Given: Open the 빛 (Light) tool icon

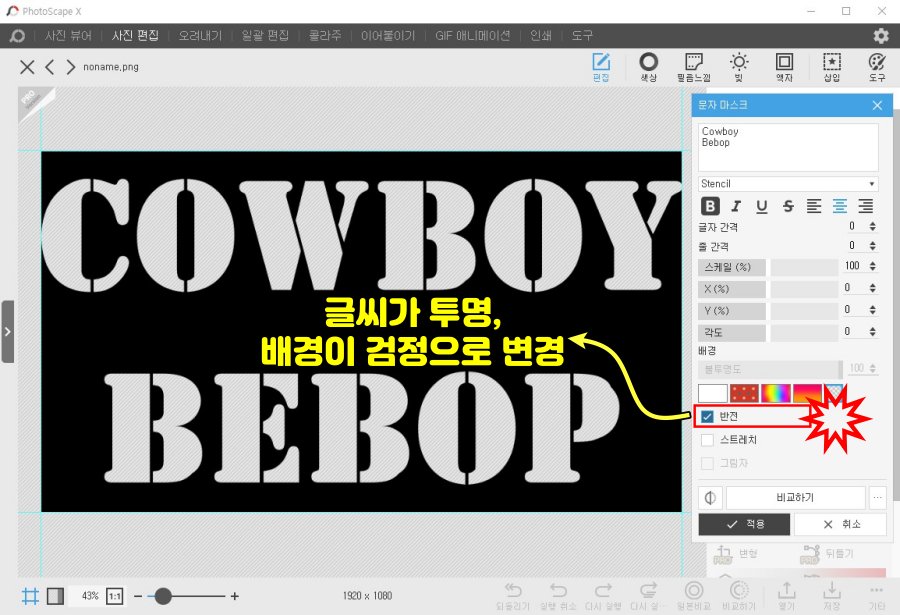Looking at the screenshot, I should coord(739,67).
